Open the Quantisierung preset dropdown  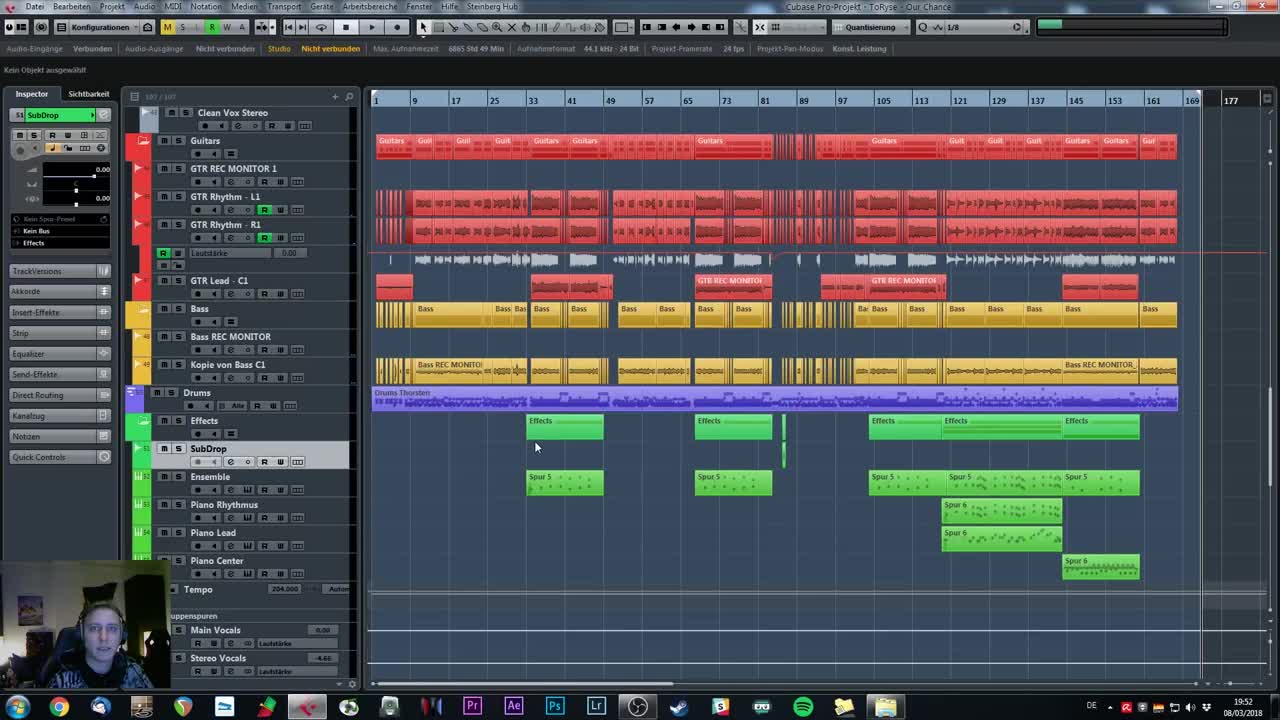(870, 27)
